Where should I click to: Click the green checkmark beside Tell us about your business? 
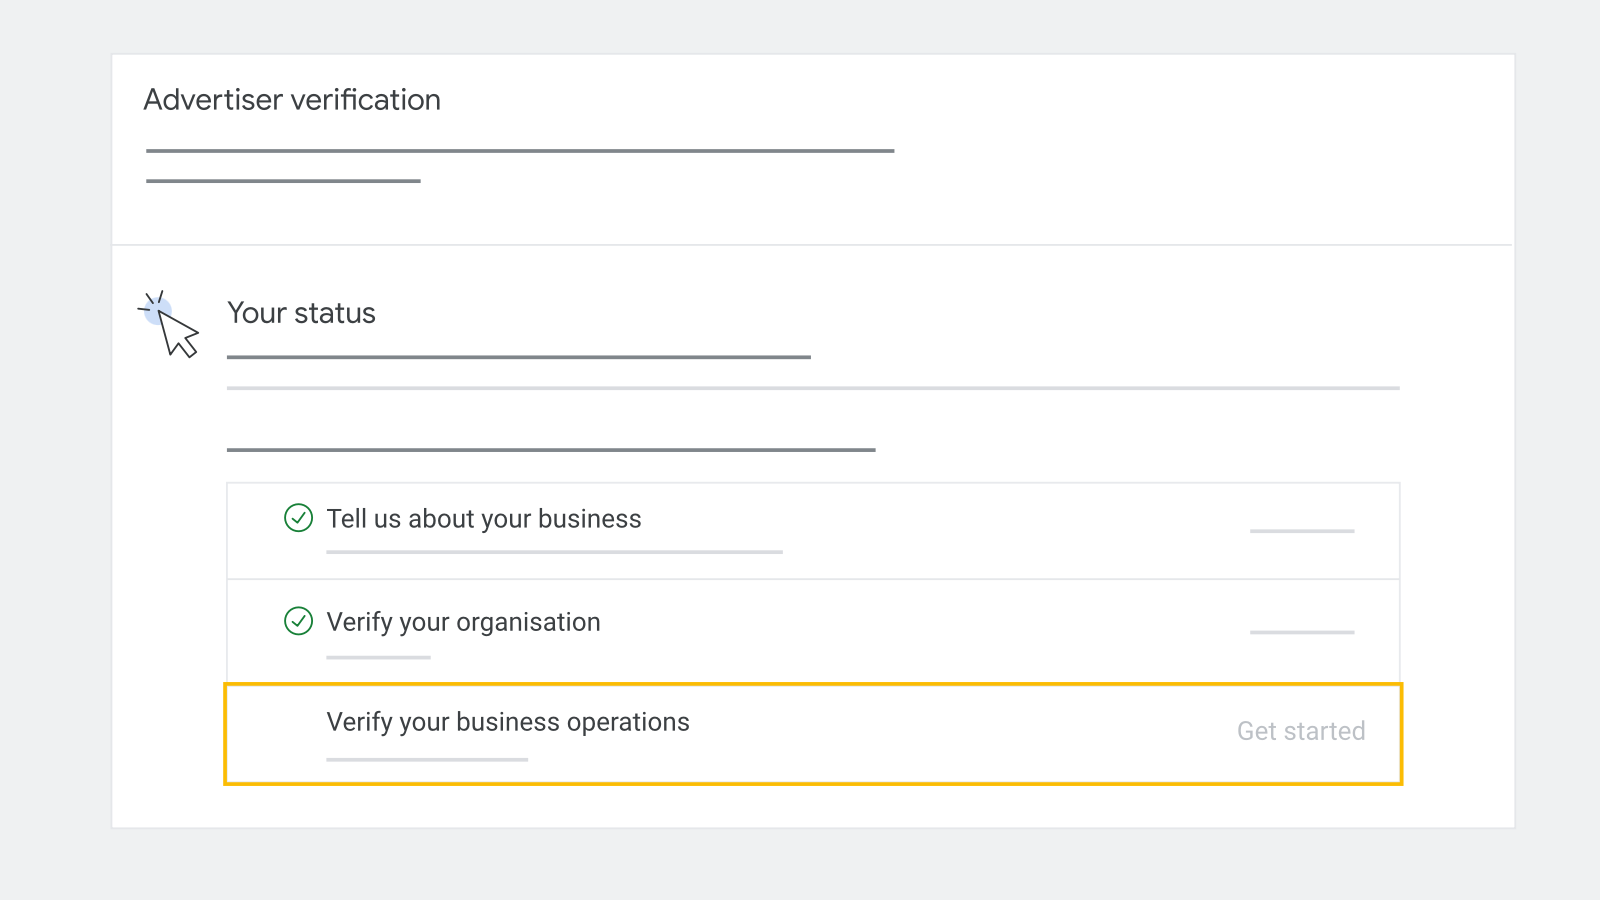point(299,518)
